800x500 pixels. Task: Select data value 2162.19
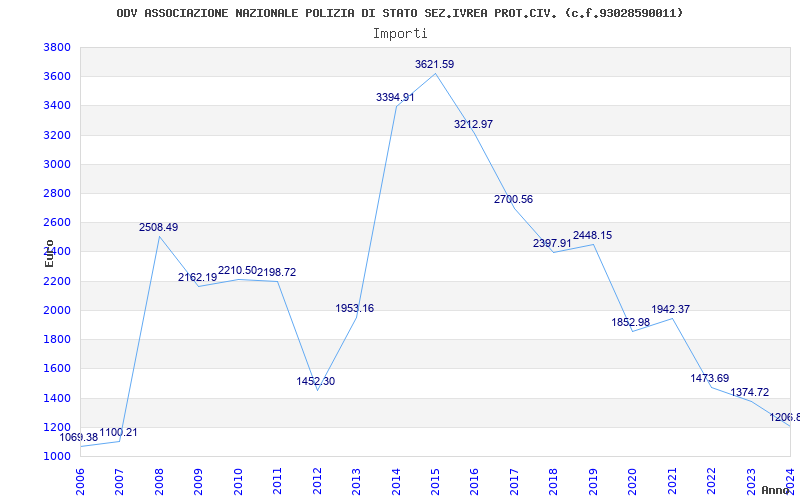coord(197,278)
